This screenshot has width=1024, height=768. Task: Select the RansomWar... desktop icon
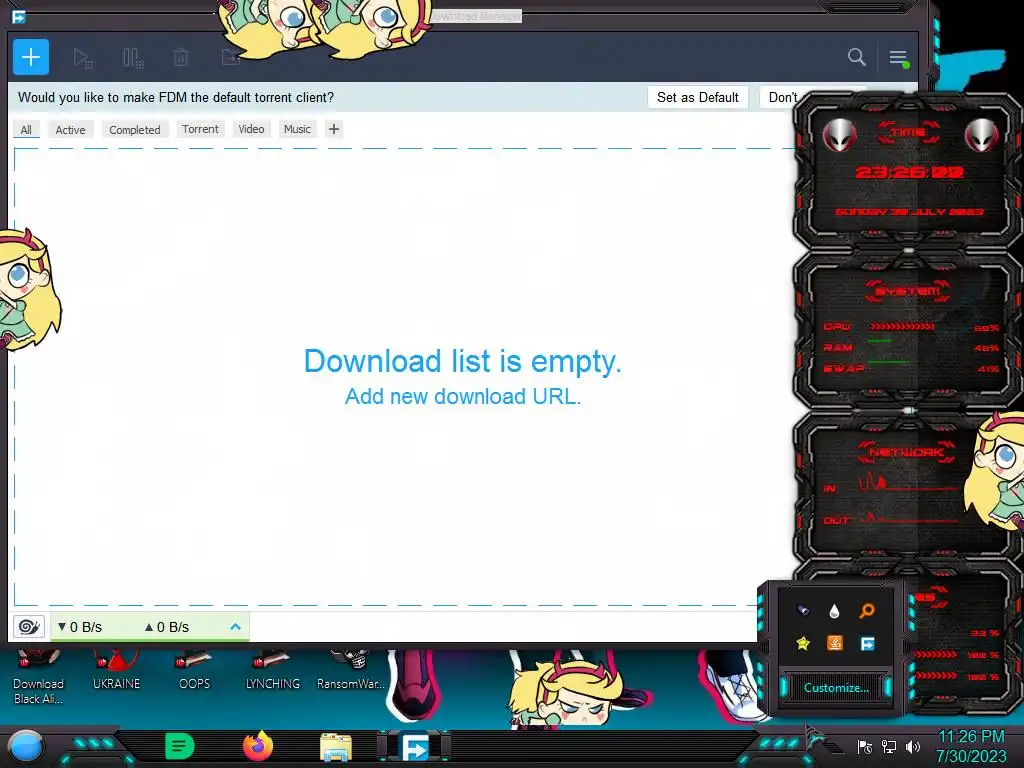tap(351, 671)
